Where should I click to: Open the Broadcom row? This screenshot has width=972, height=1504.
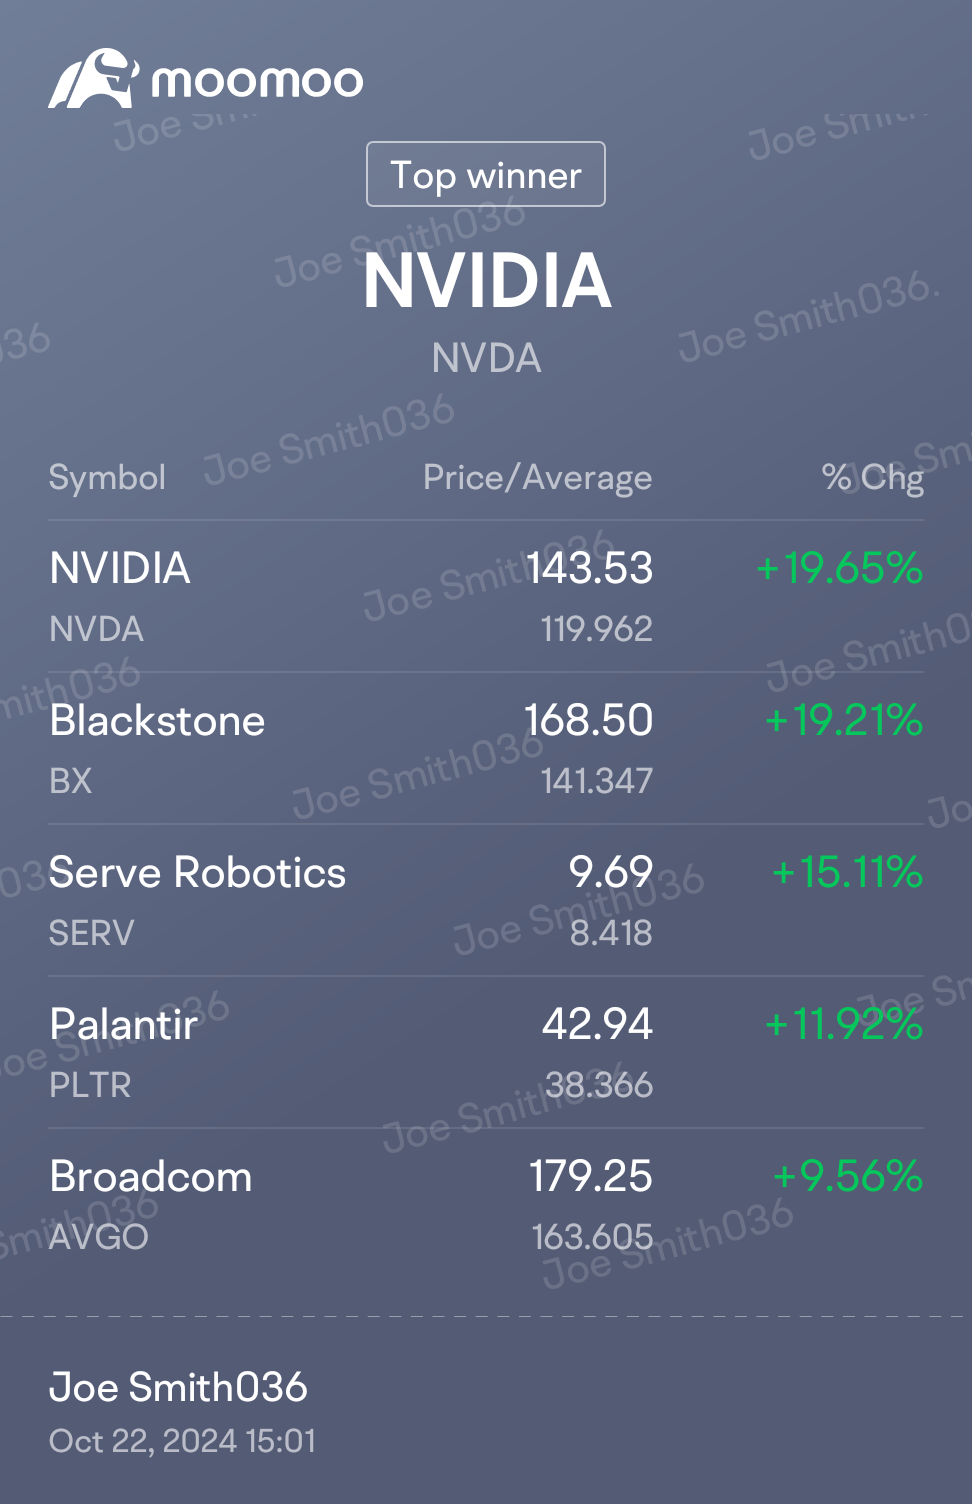click(486, 1205)
